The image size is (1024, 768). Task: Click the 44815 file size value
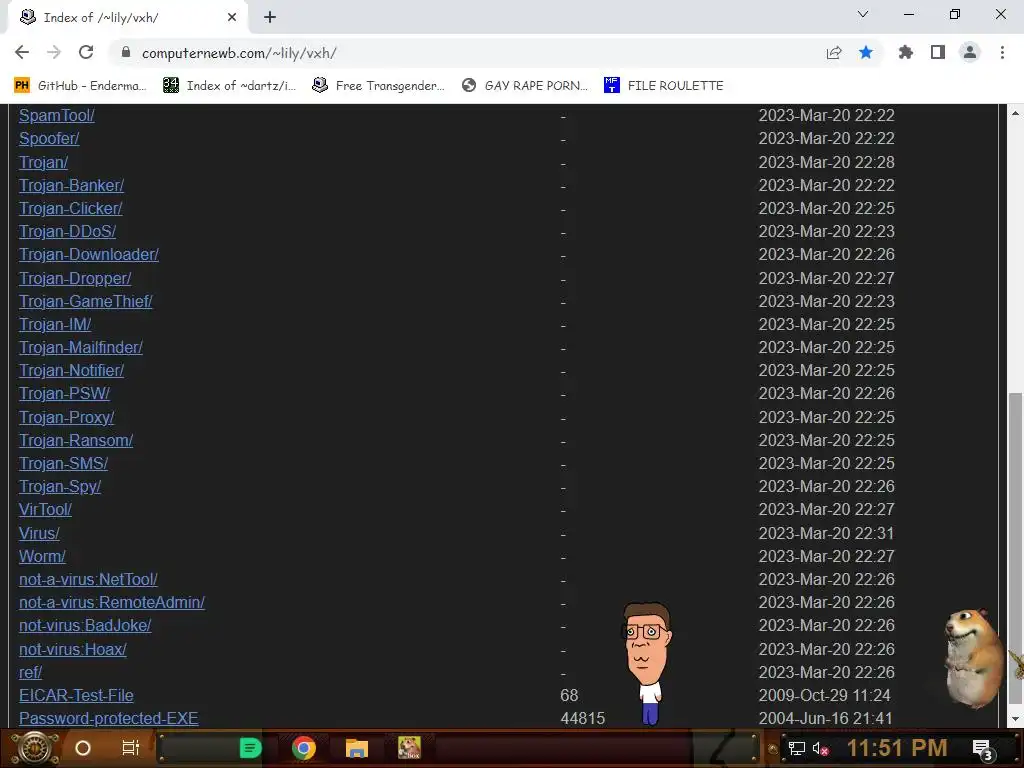(583, 718)
